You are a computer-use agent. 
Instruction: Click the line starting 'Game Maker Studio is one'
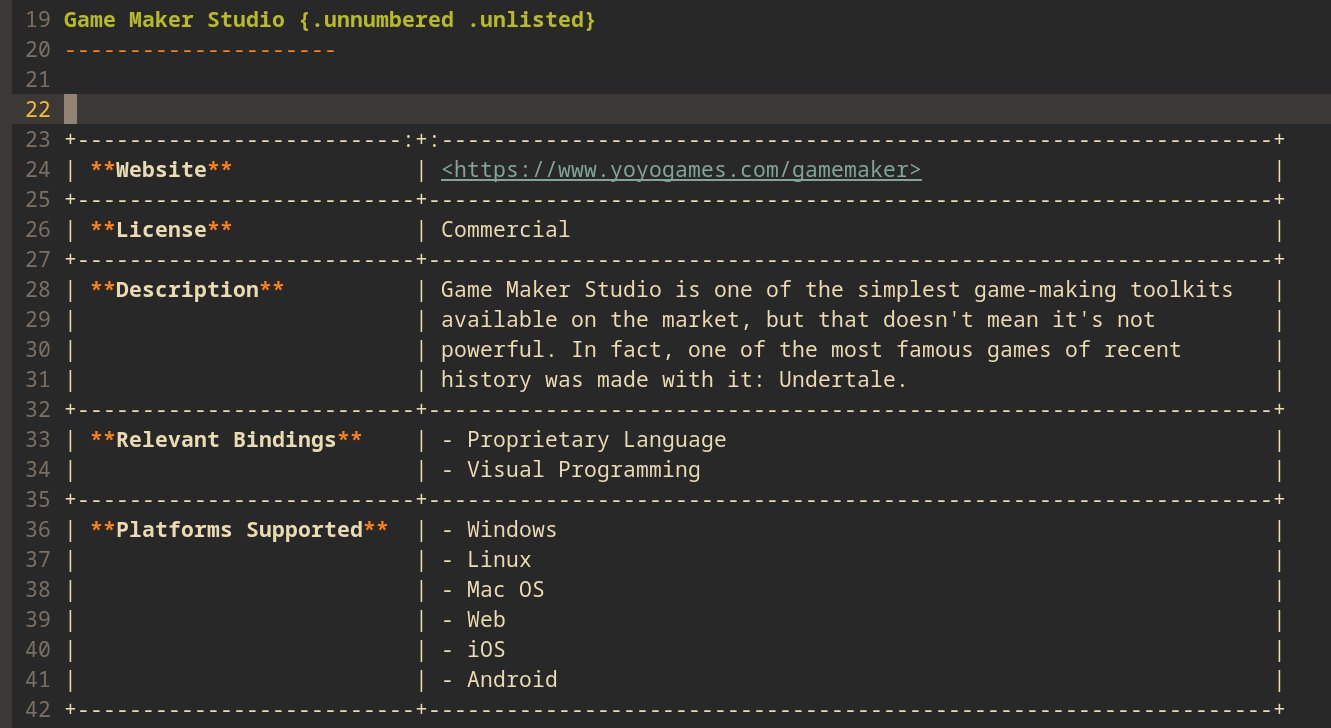click(x=837, y=290)
